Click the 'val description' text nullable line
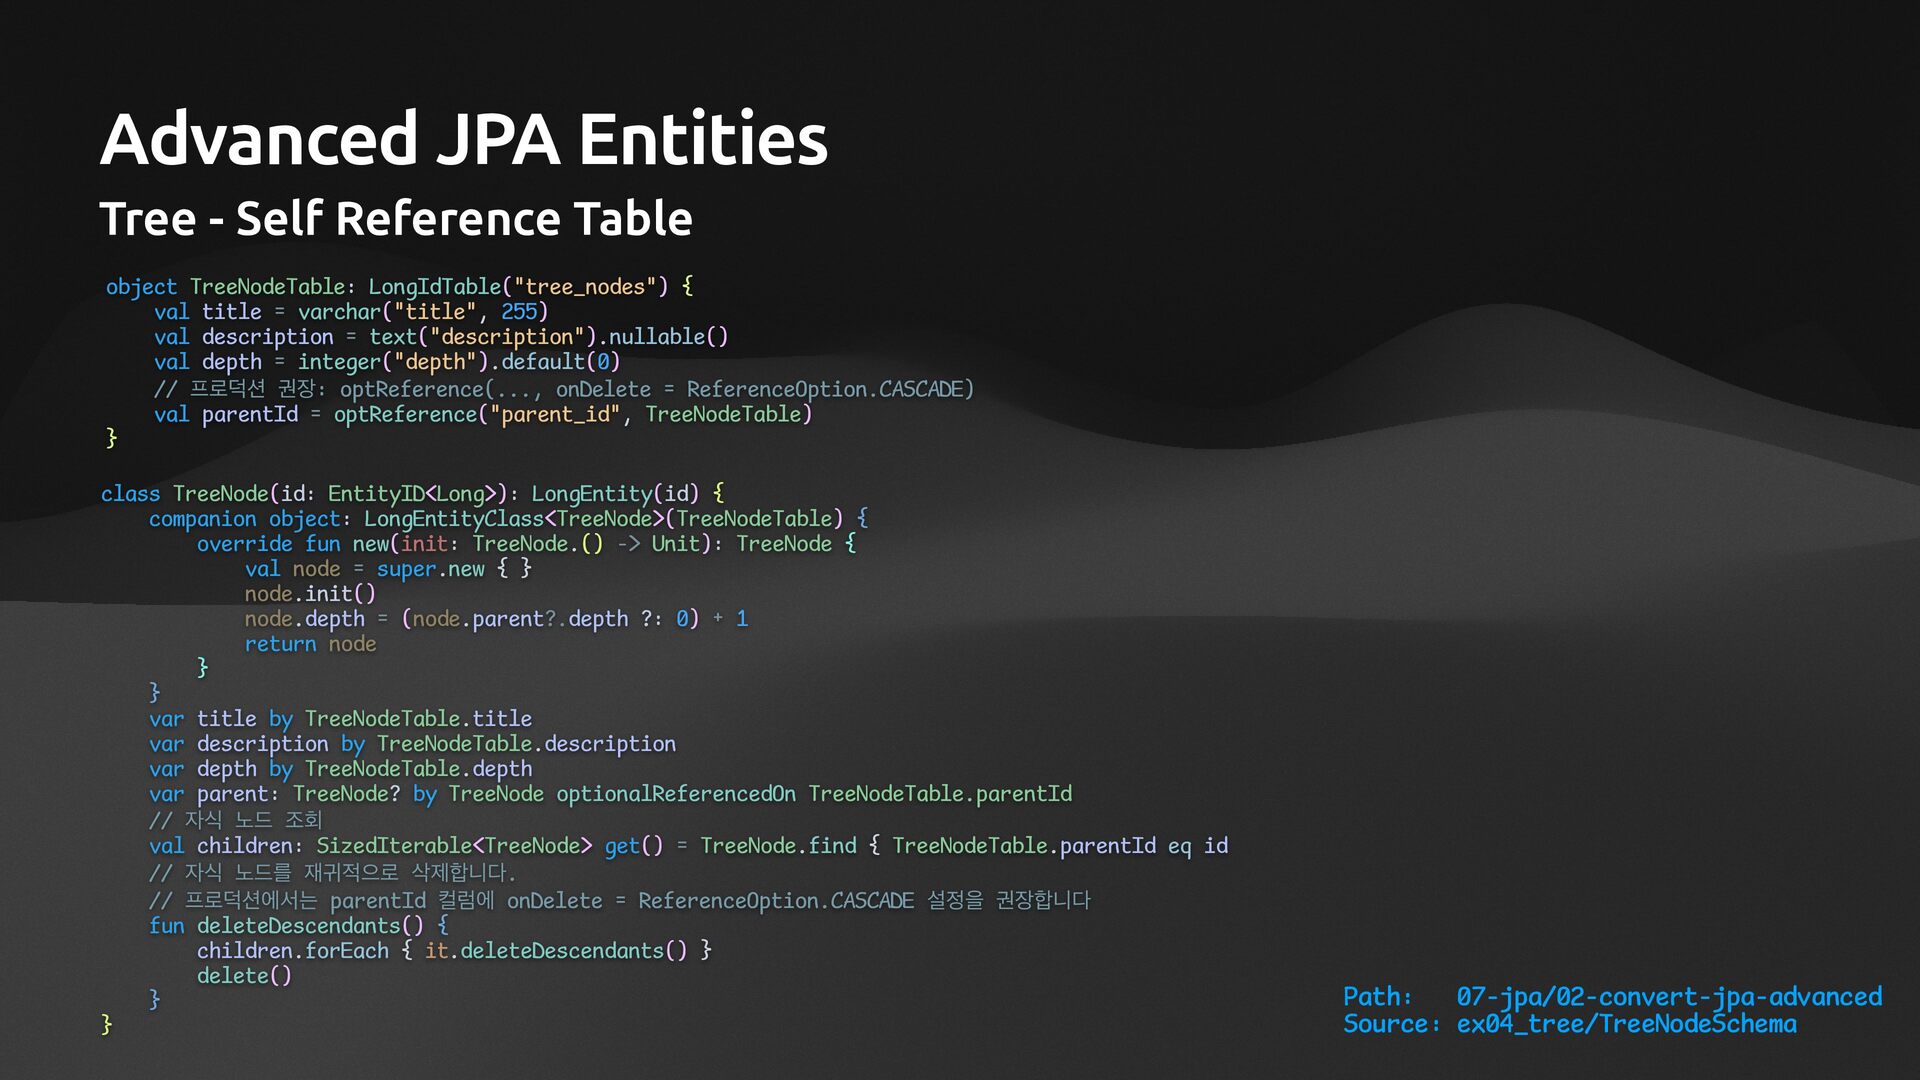Screen dimensions: 1920x1080 (x=441, y=337)
